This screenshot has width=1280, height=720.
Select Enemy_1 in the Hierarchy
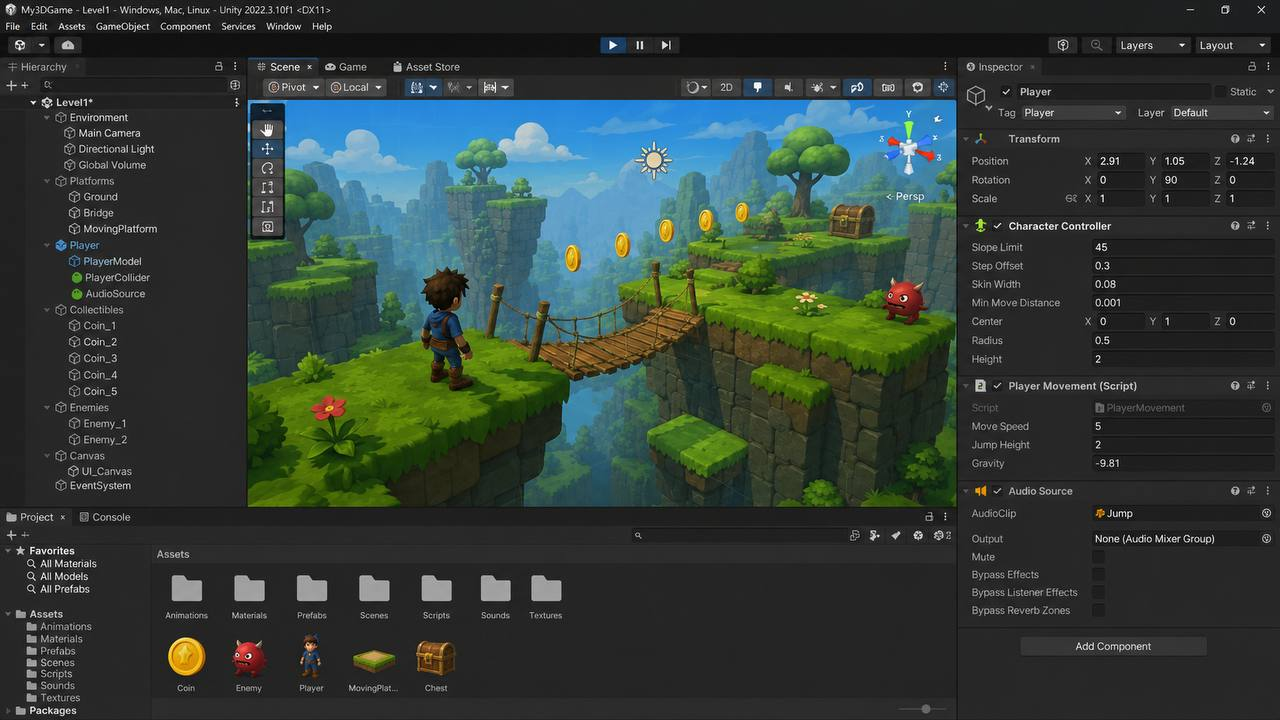click(x=98, y=424)
